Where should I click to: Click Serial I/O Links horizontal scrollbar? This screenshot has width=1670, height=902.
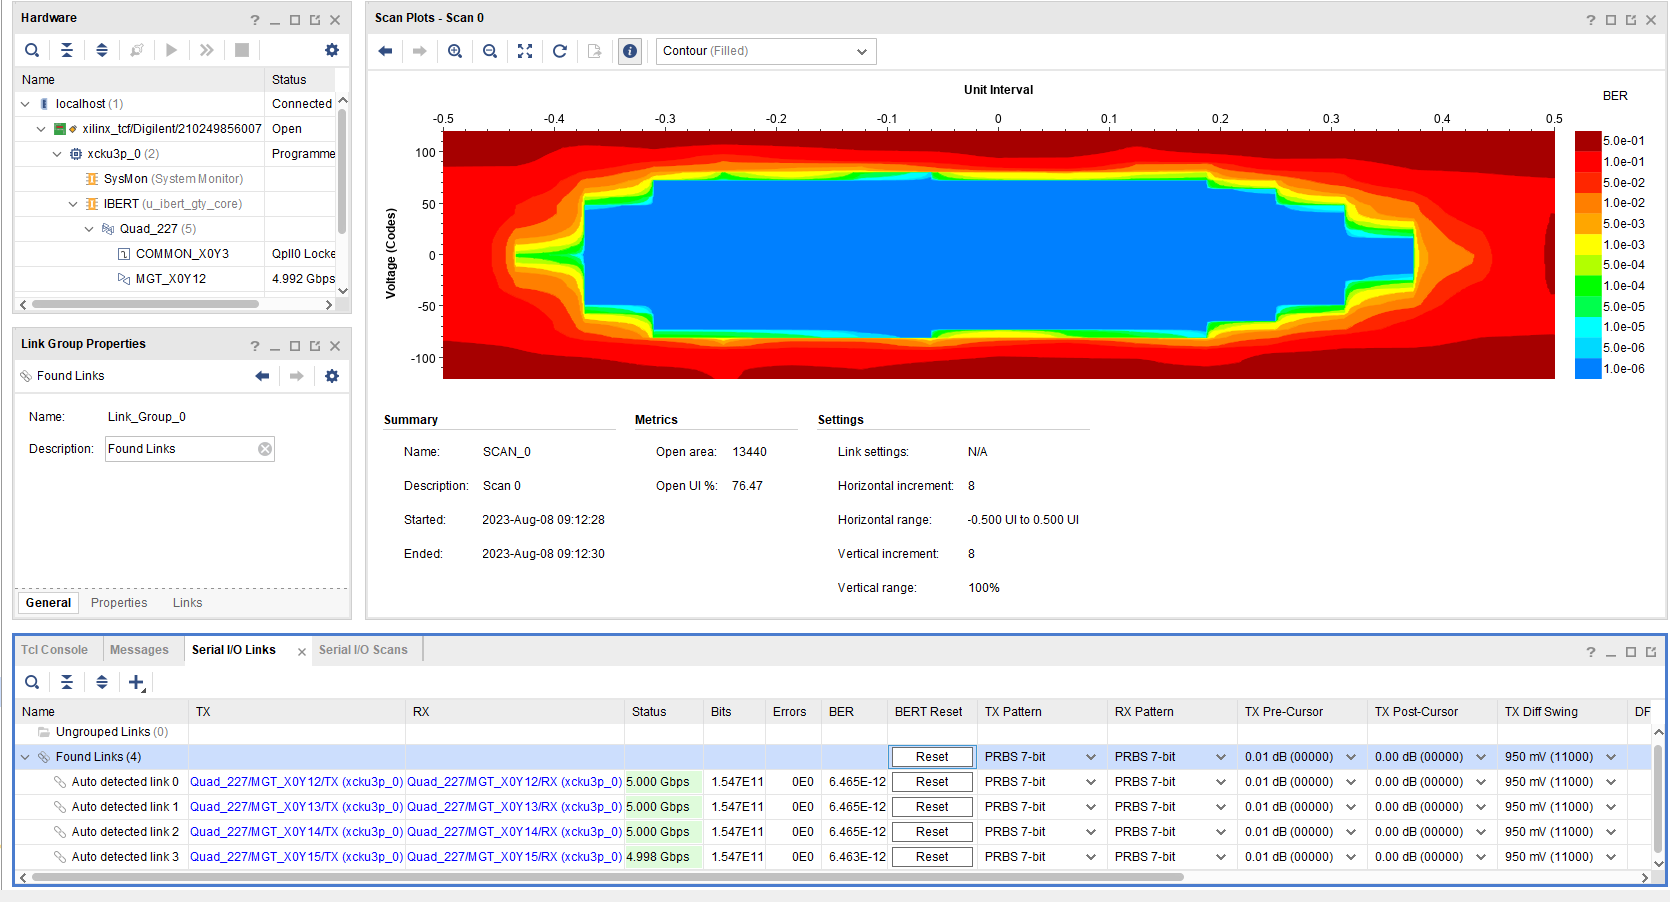pyautogui.click(x=607, y=877)
